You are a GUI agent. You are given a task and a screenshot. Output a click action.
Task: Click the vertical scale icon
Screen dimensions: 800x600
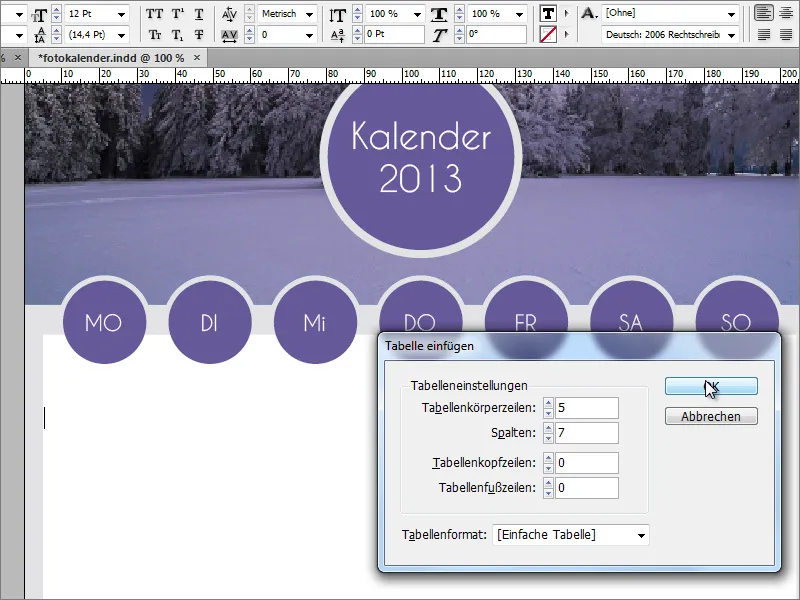coord(337,15)
